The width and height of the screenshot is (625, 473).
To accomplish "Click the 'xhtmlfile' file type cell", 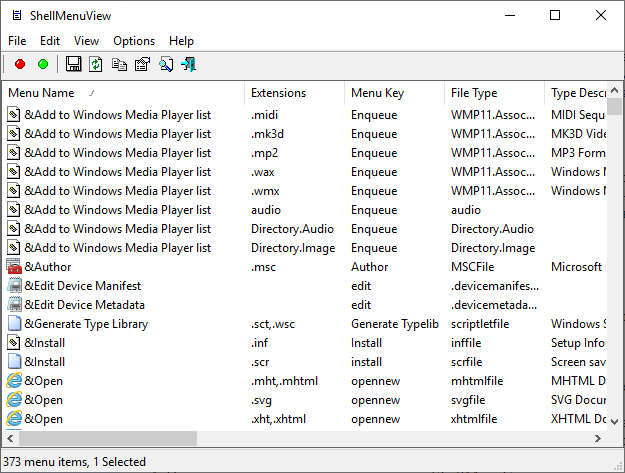I will coord(474,419).
